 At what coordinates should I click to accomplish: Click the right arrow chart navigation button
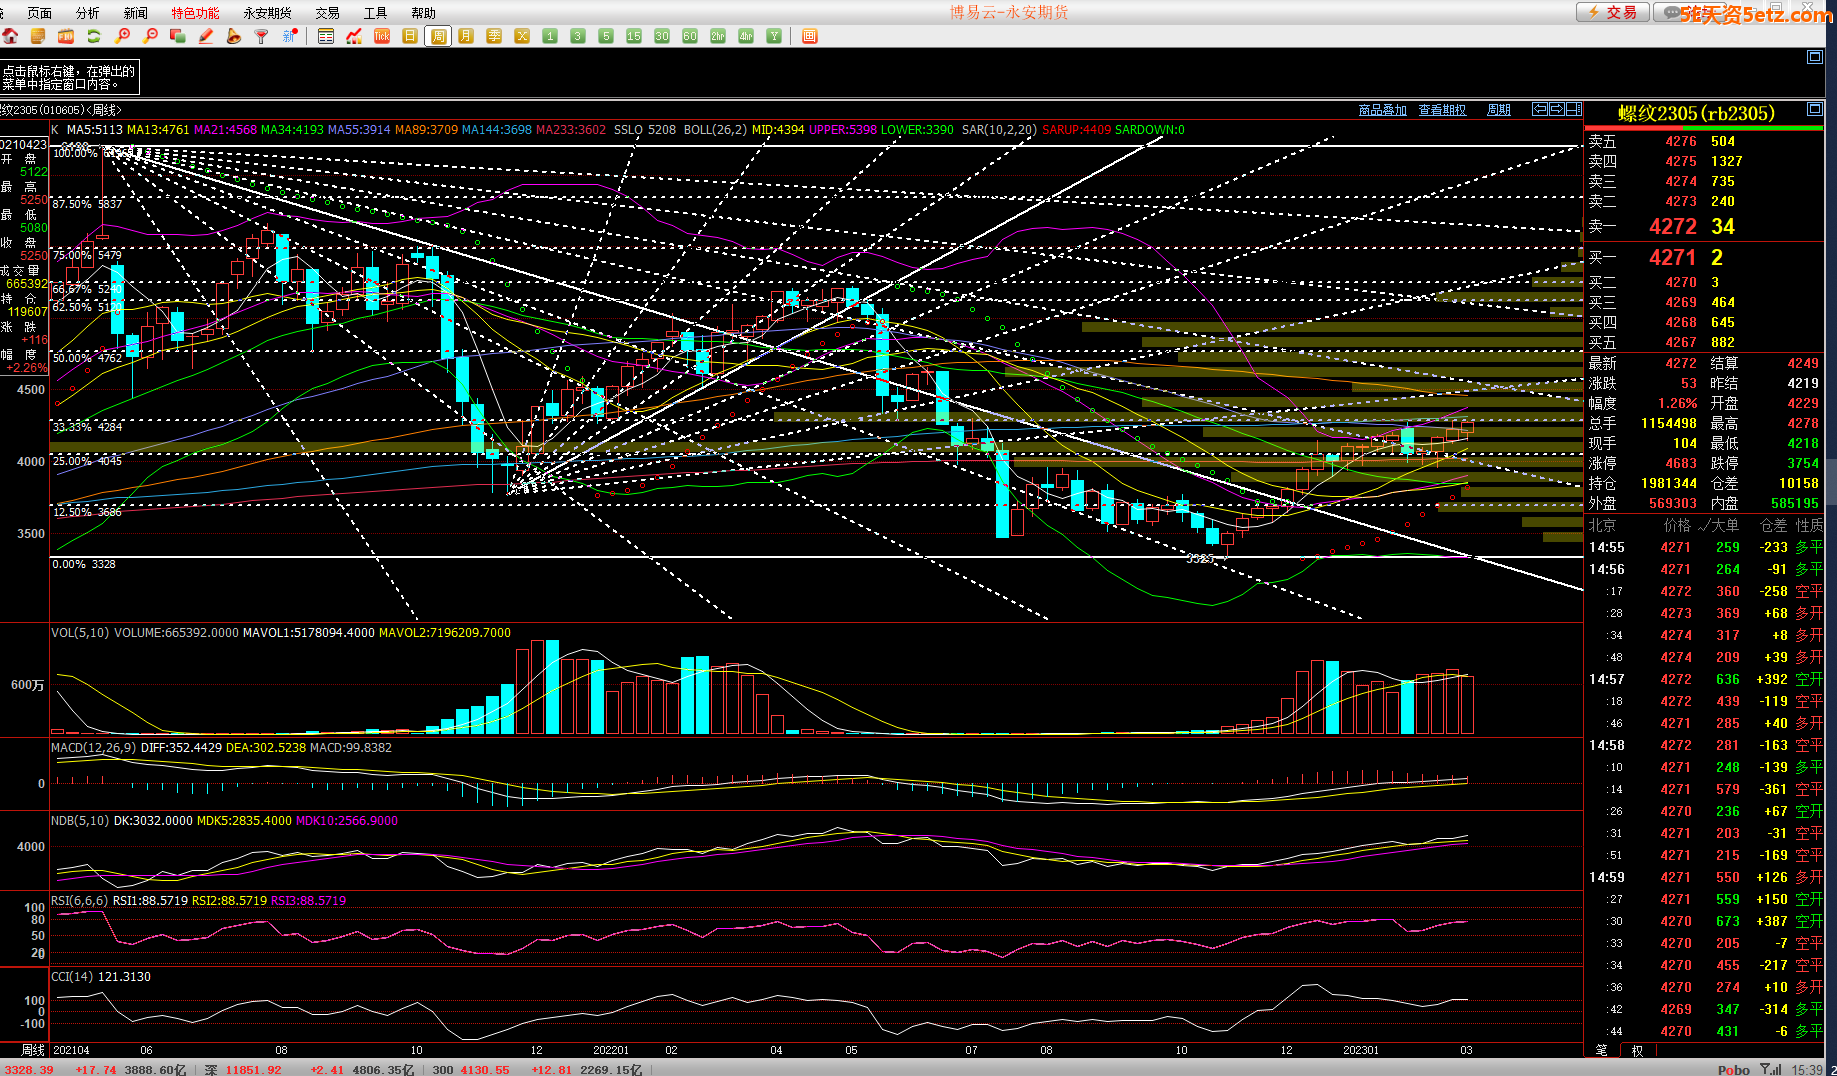(1557, 109)
